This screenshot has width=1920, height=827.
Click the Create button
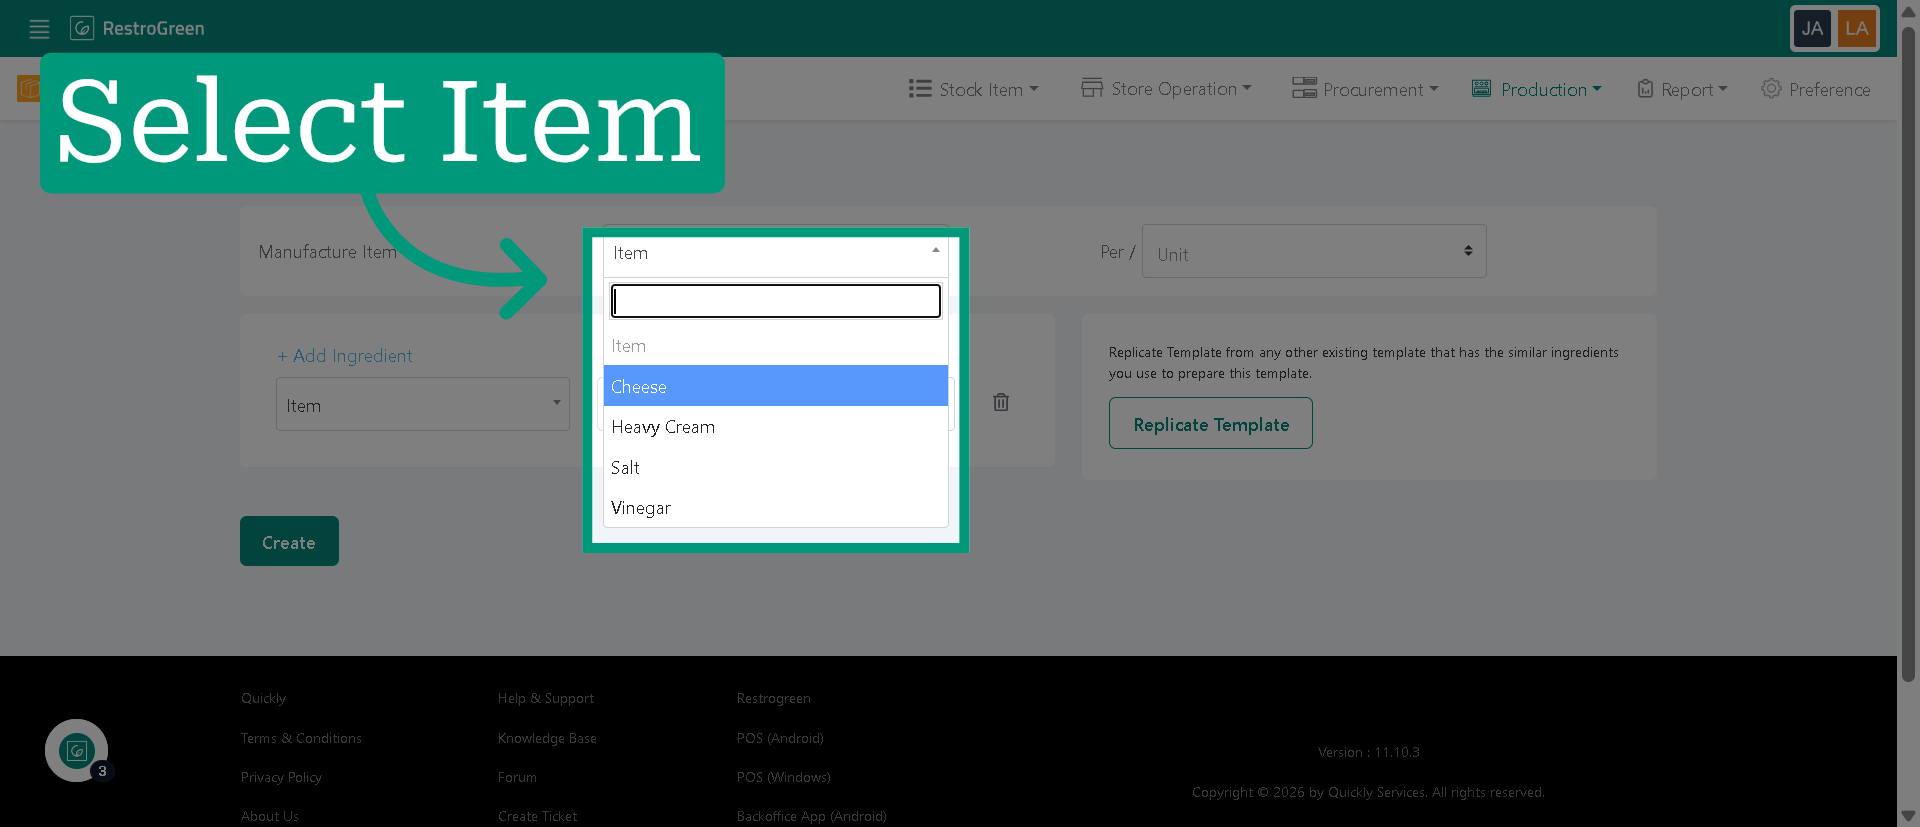289,541
